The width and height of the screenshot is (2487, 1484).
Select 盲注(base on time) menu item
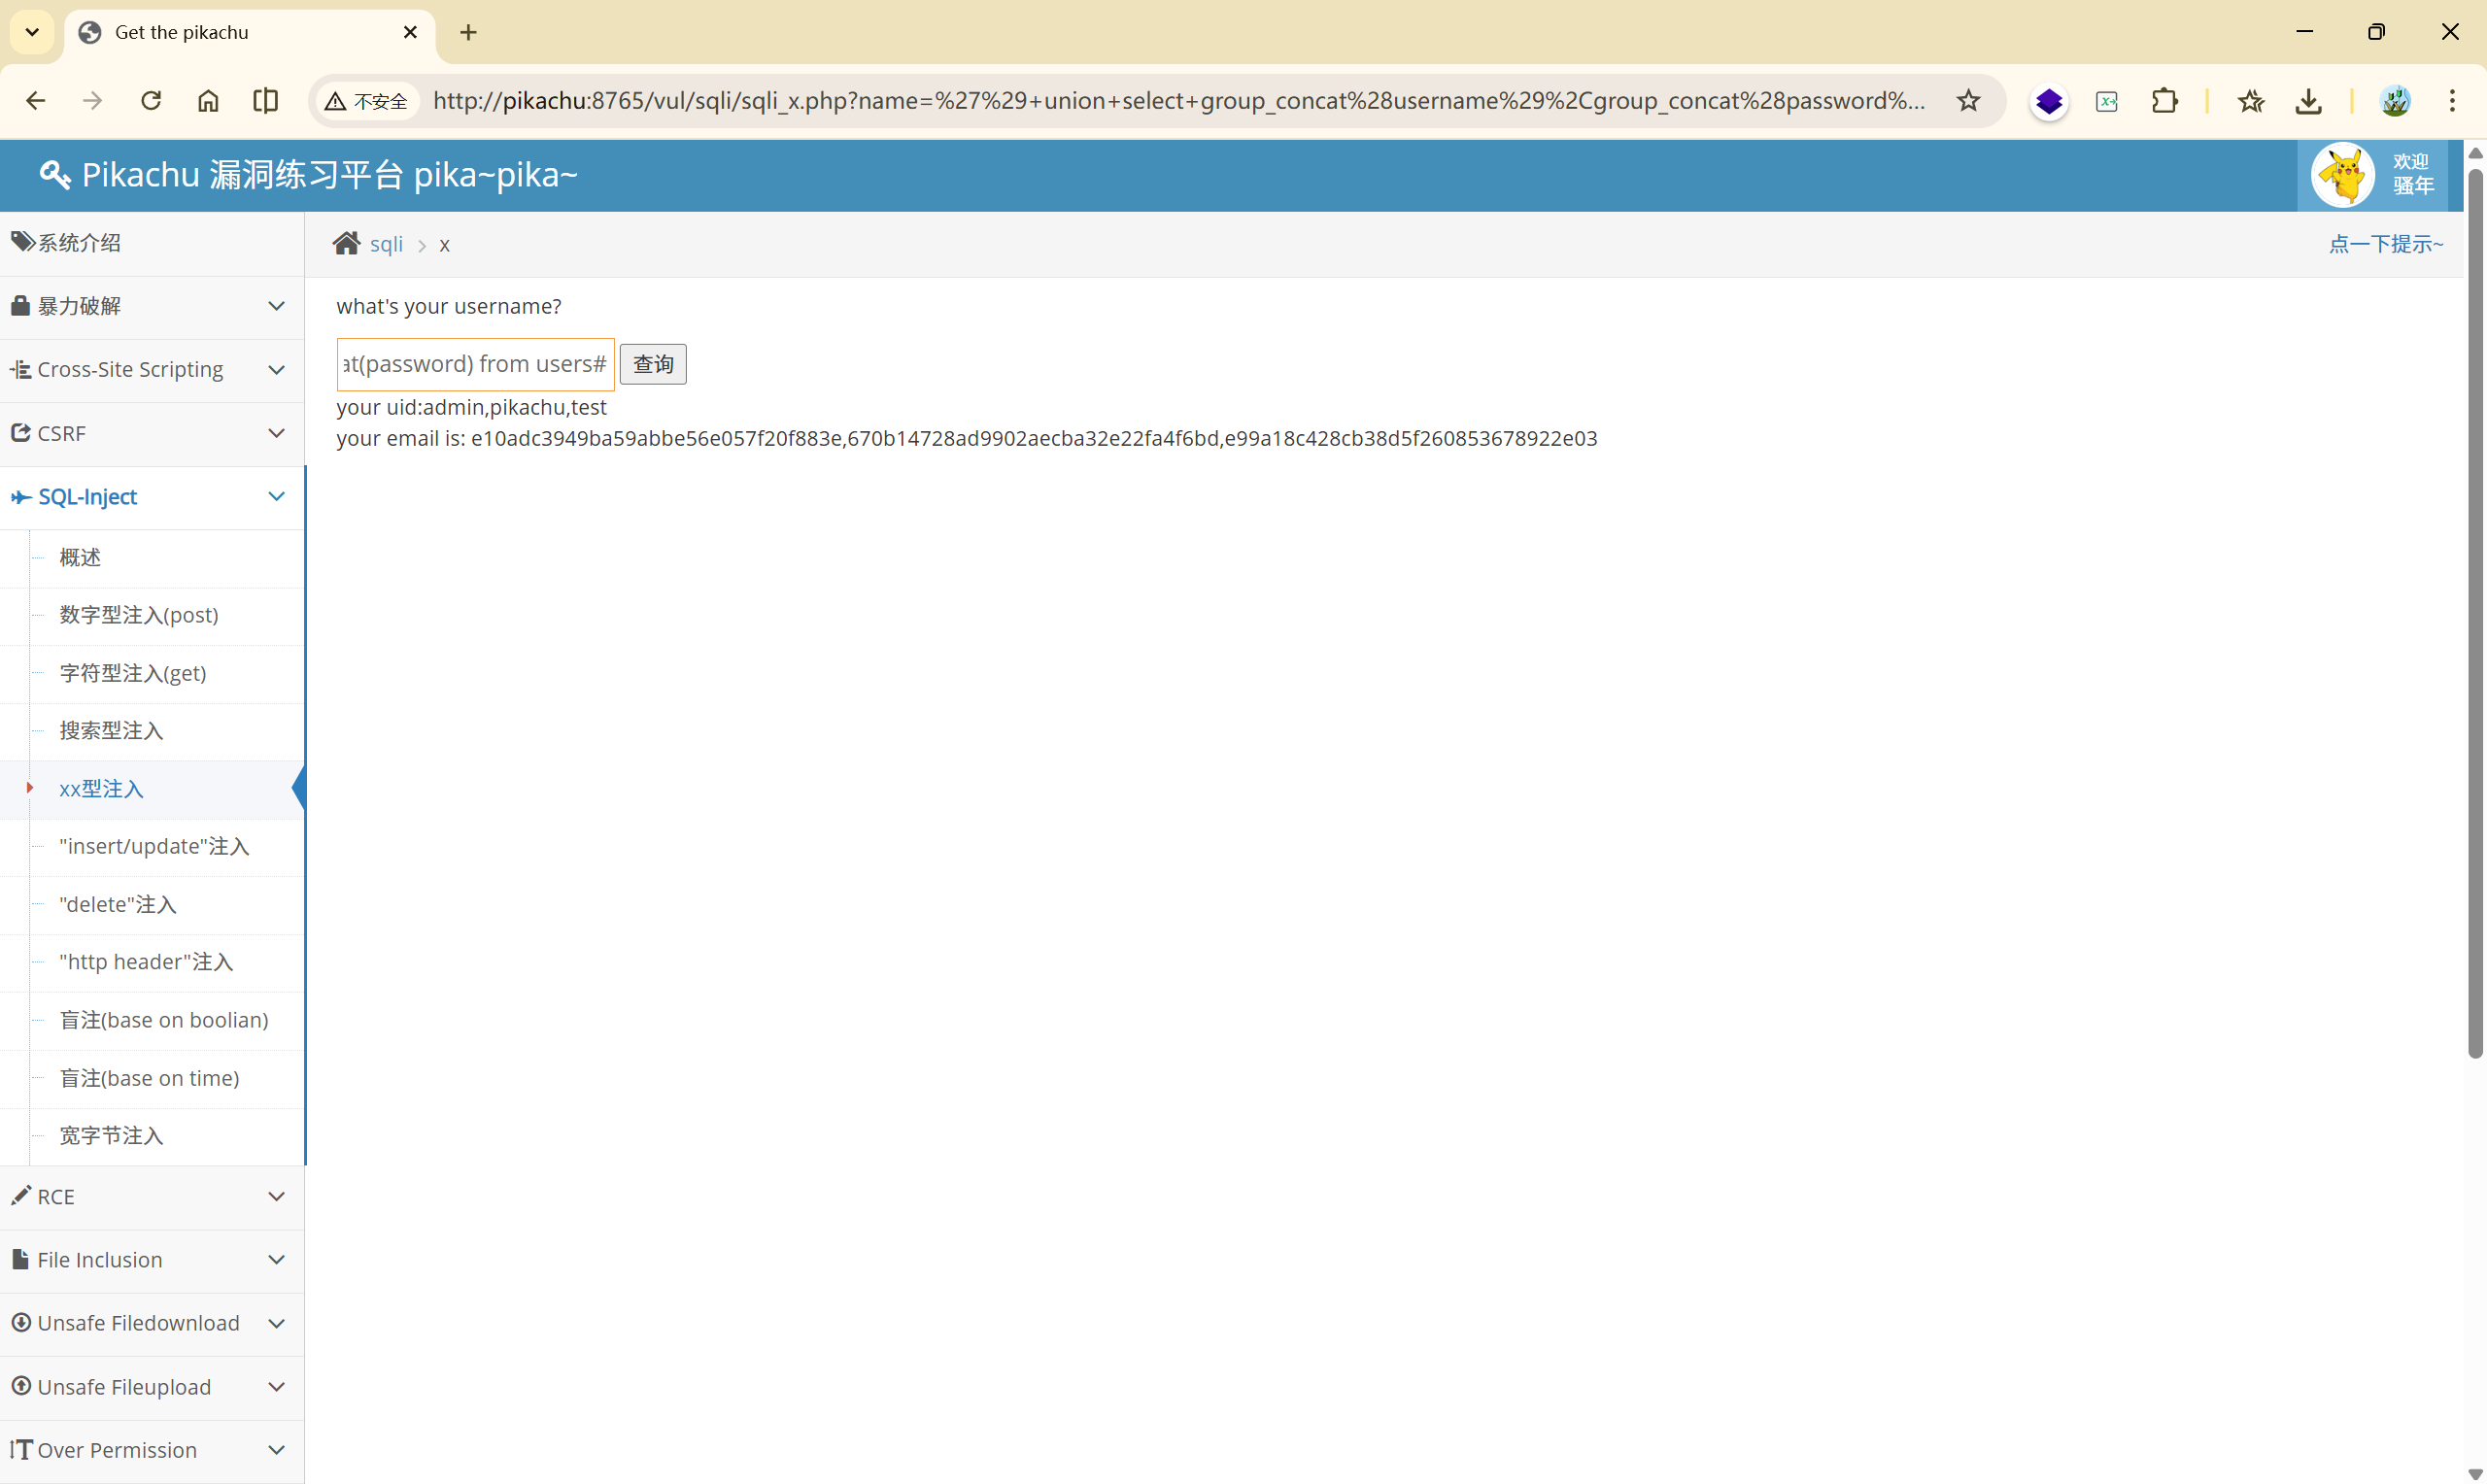coord(149,1078)
